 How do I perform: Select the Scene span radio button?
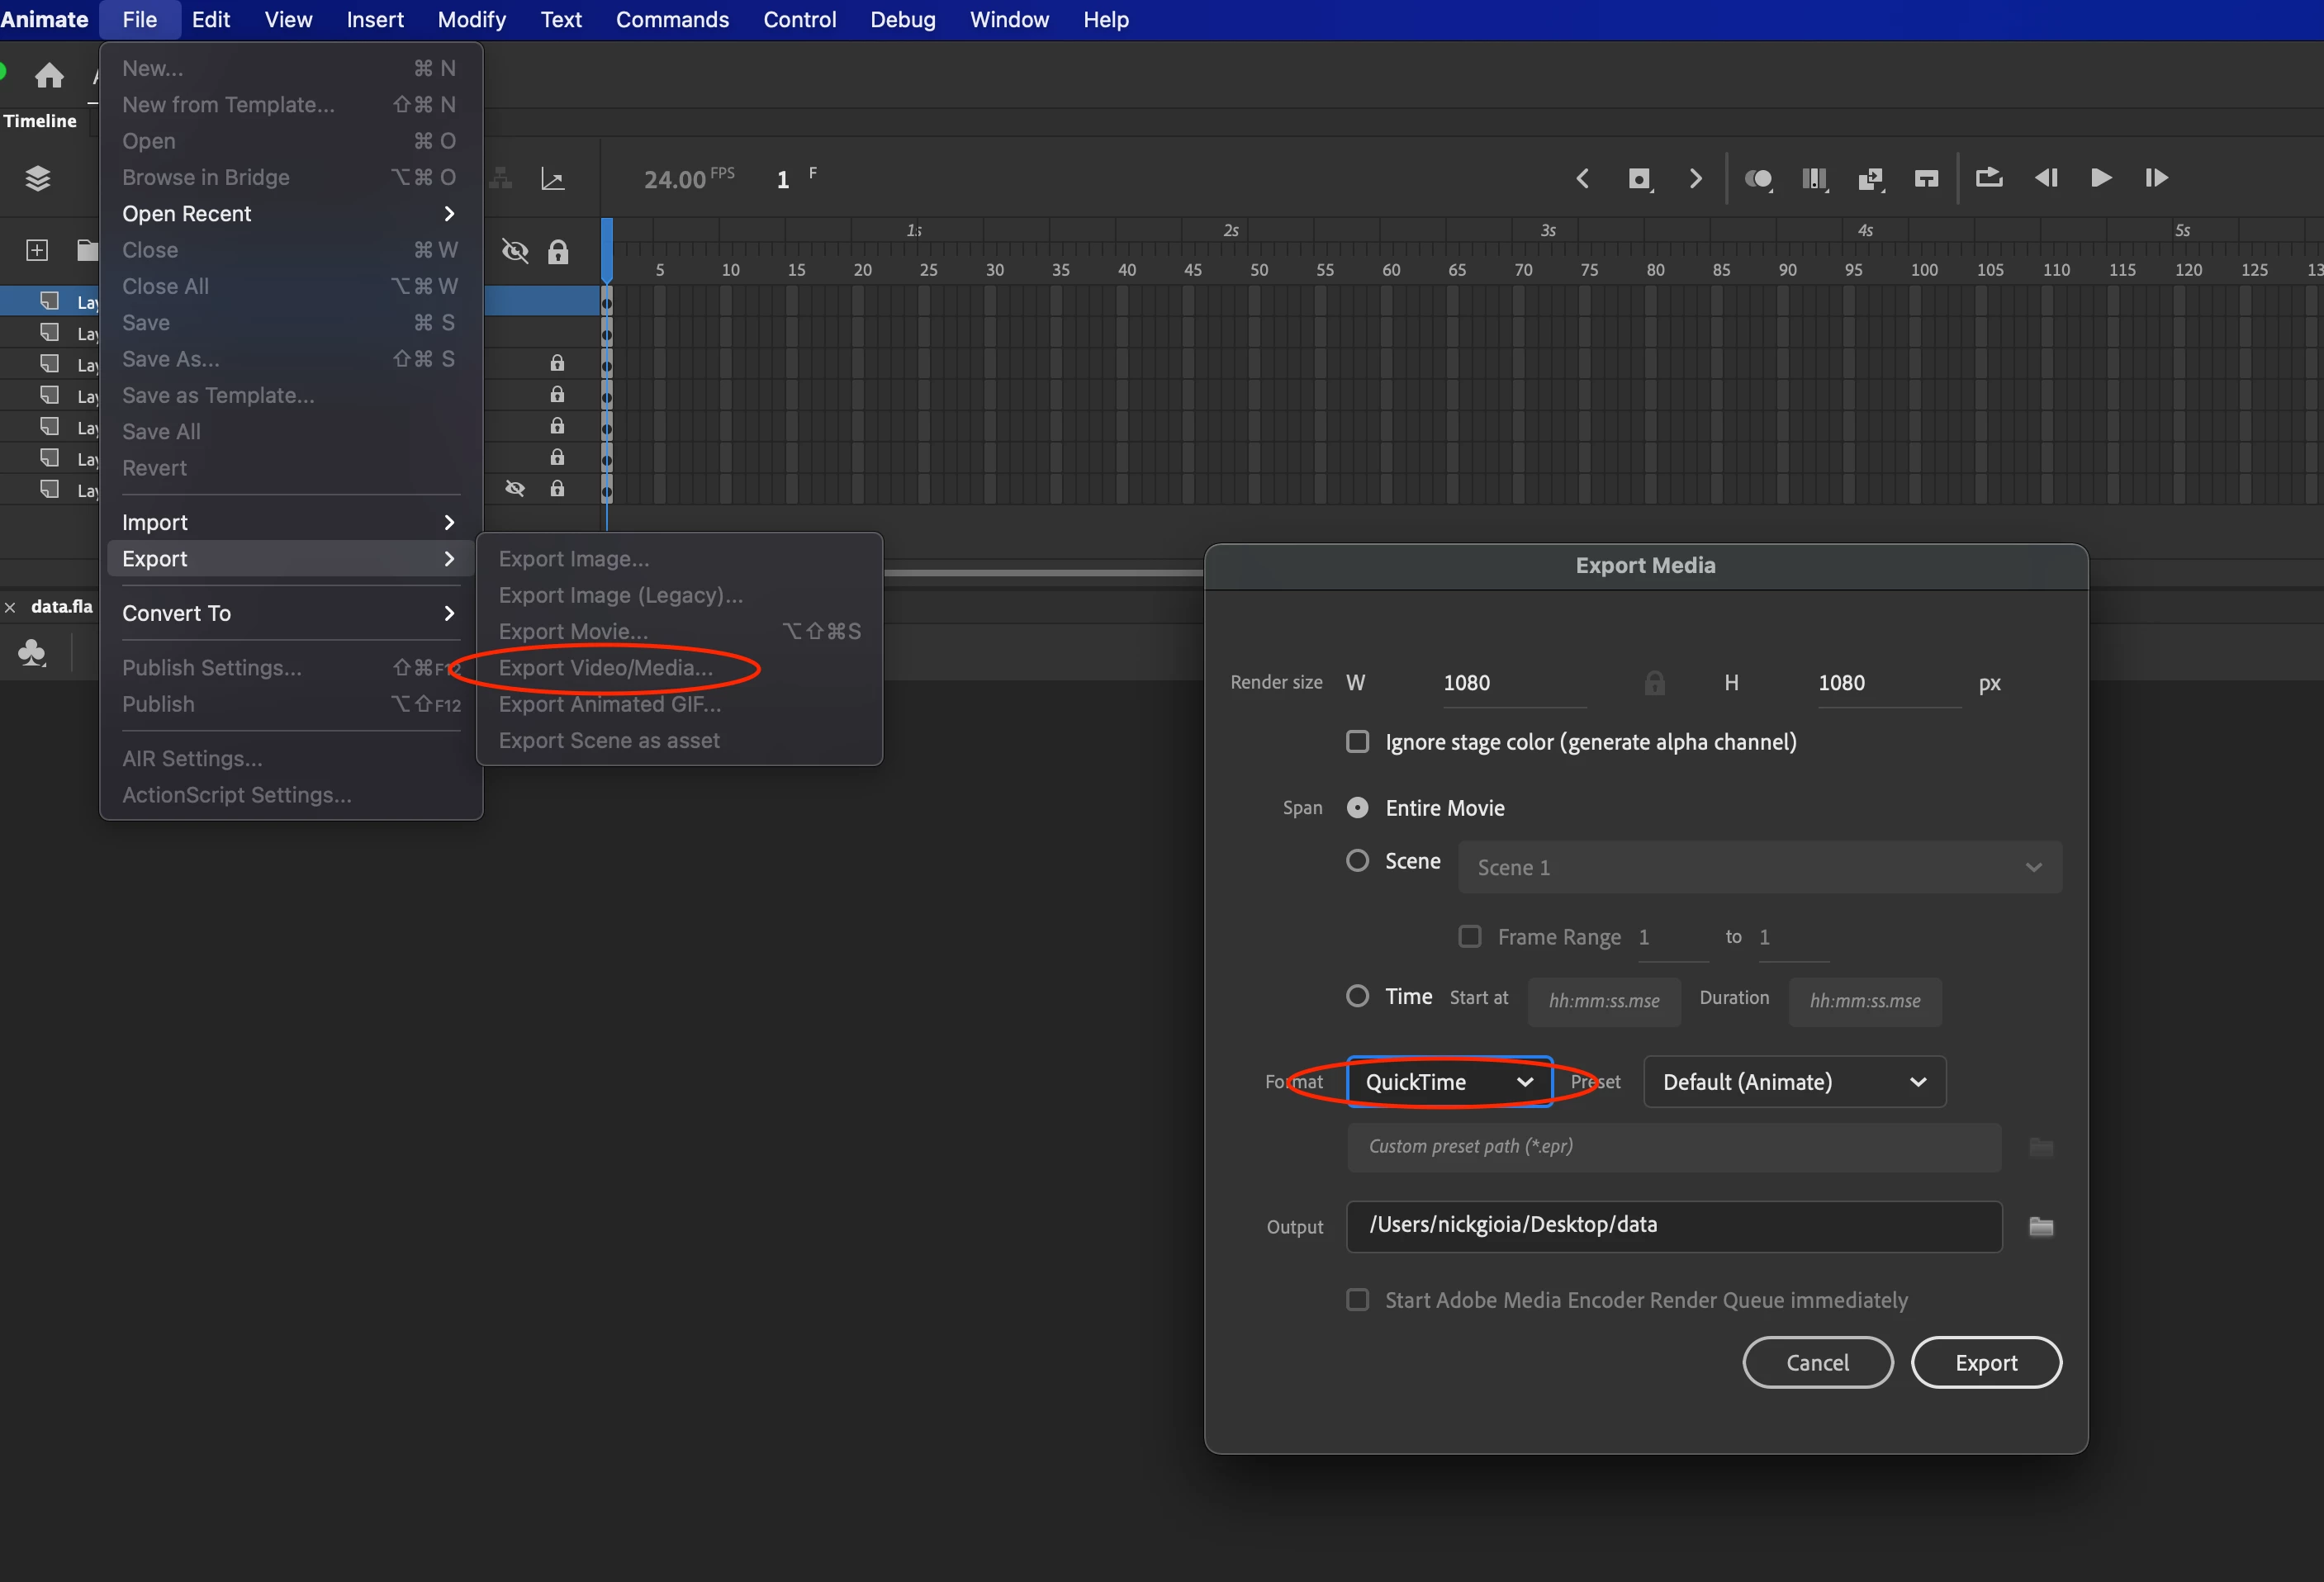point(1357,861)
